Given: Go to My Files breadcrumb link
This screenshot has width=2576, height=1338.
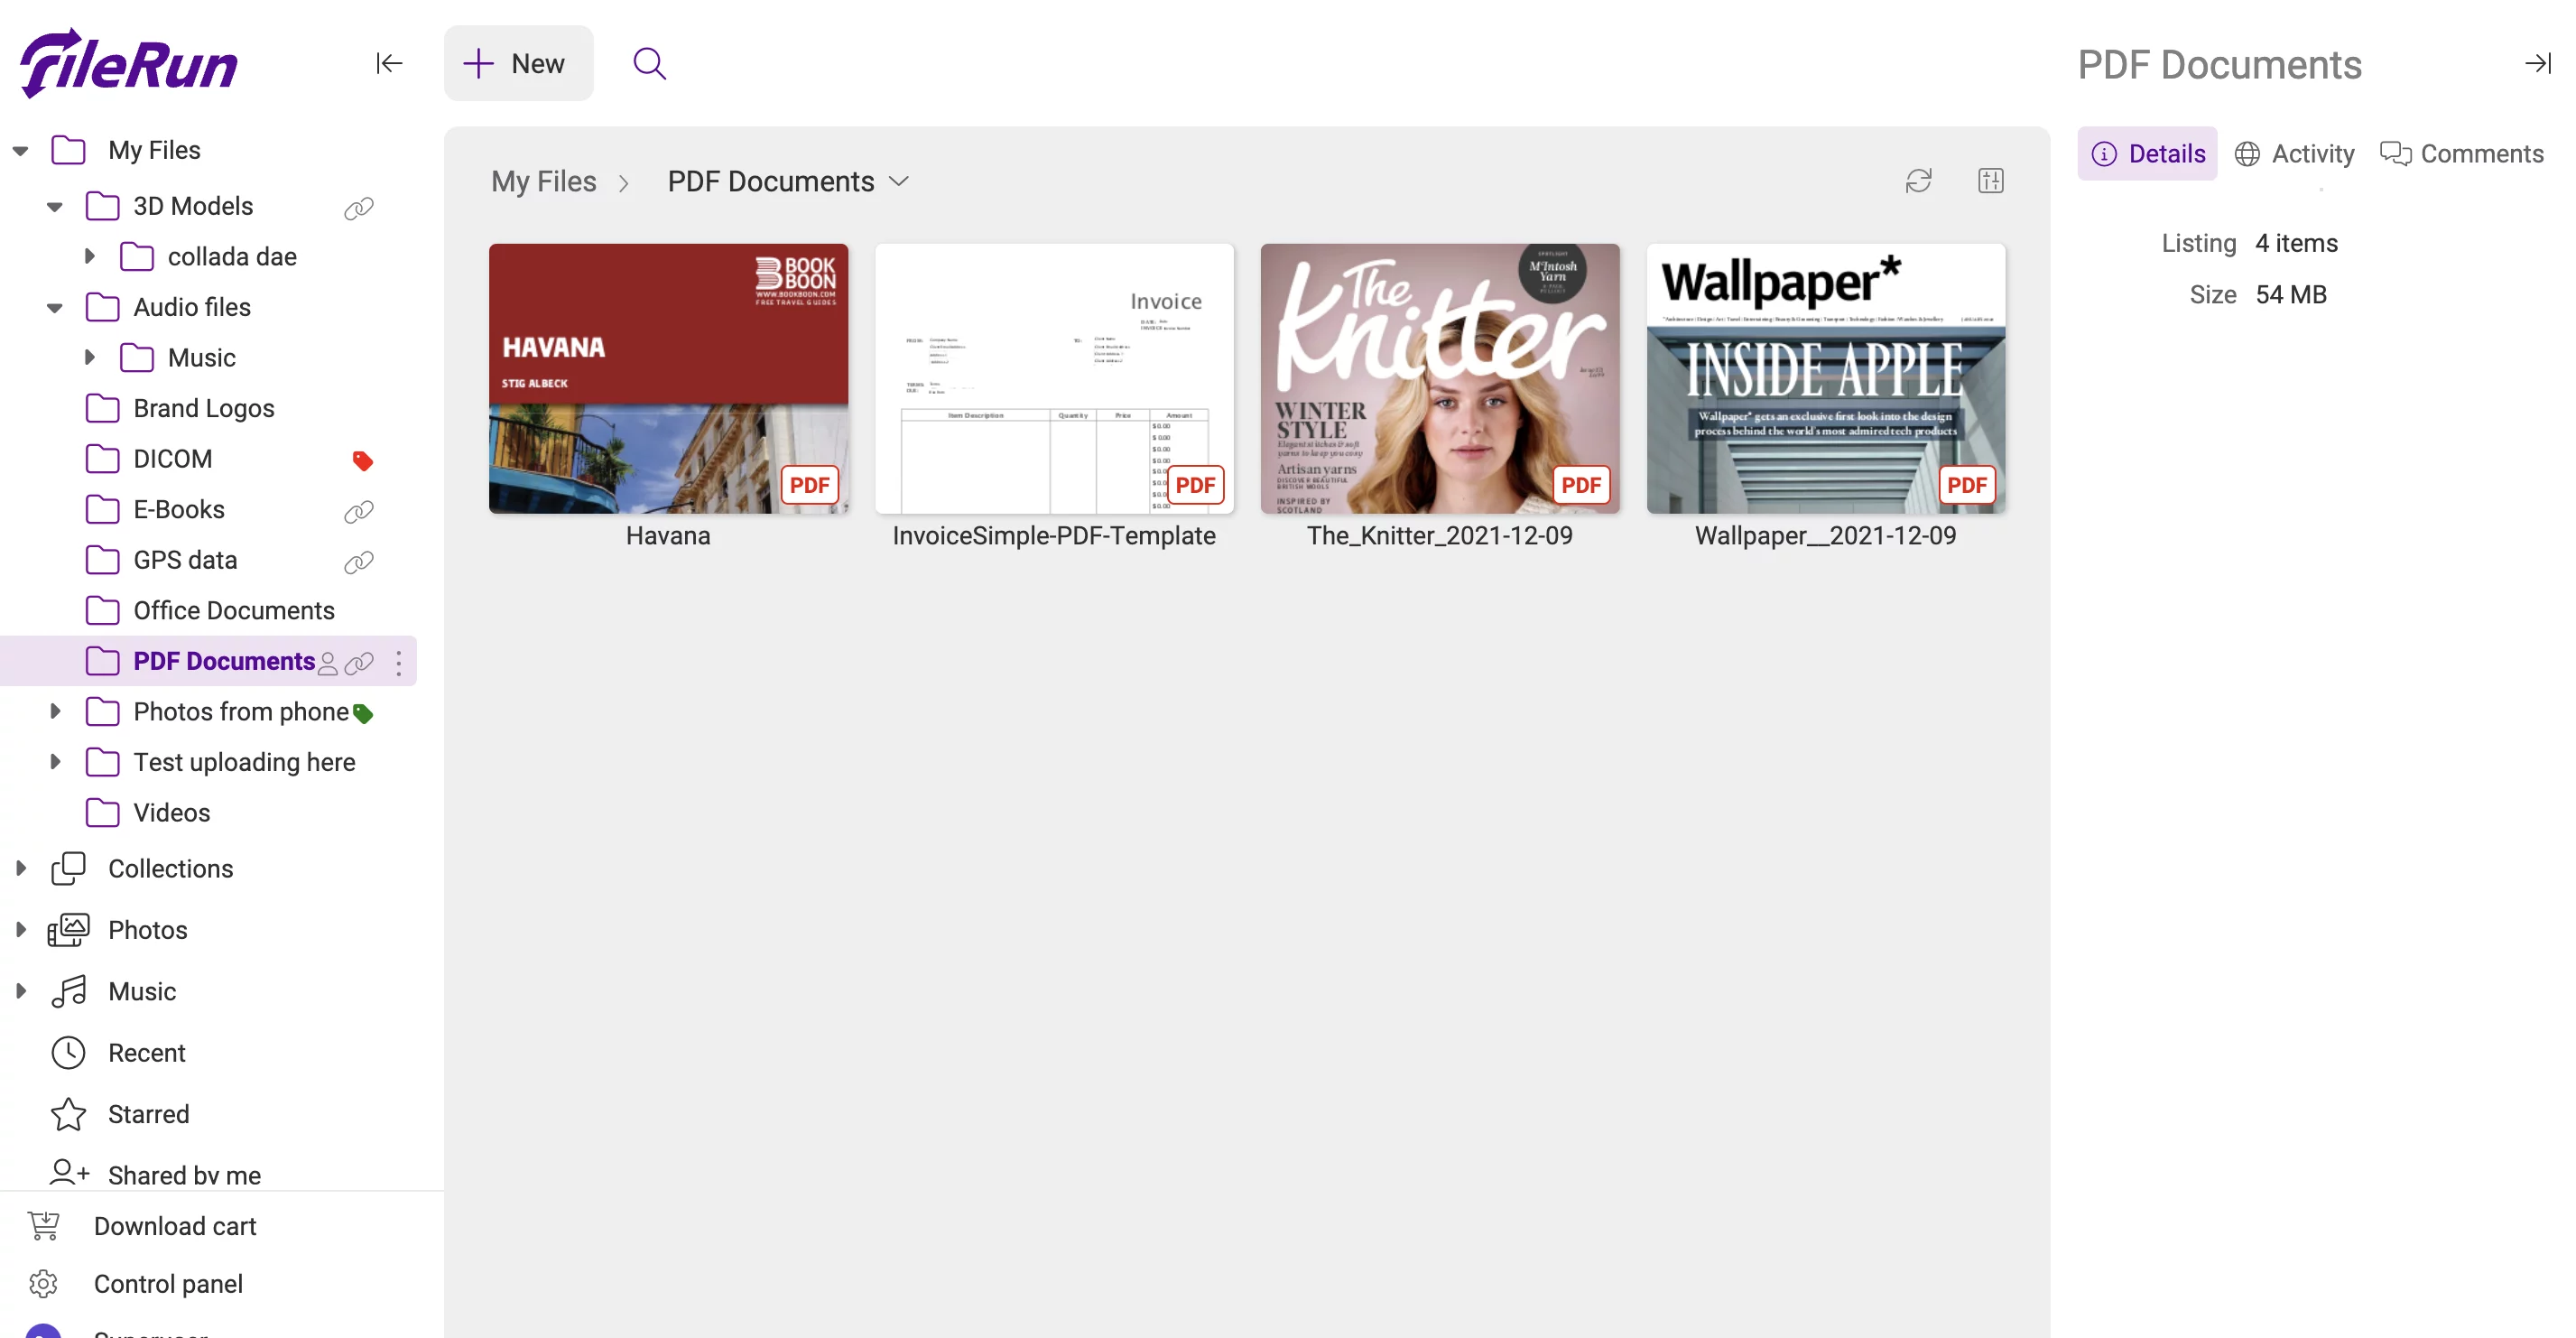Looking at the screenshot, I should [x=543, y=181].
